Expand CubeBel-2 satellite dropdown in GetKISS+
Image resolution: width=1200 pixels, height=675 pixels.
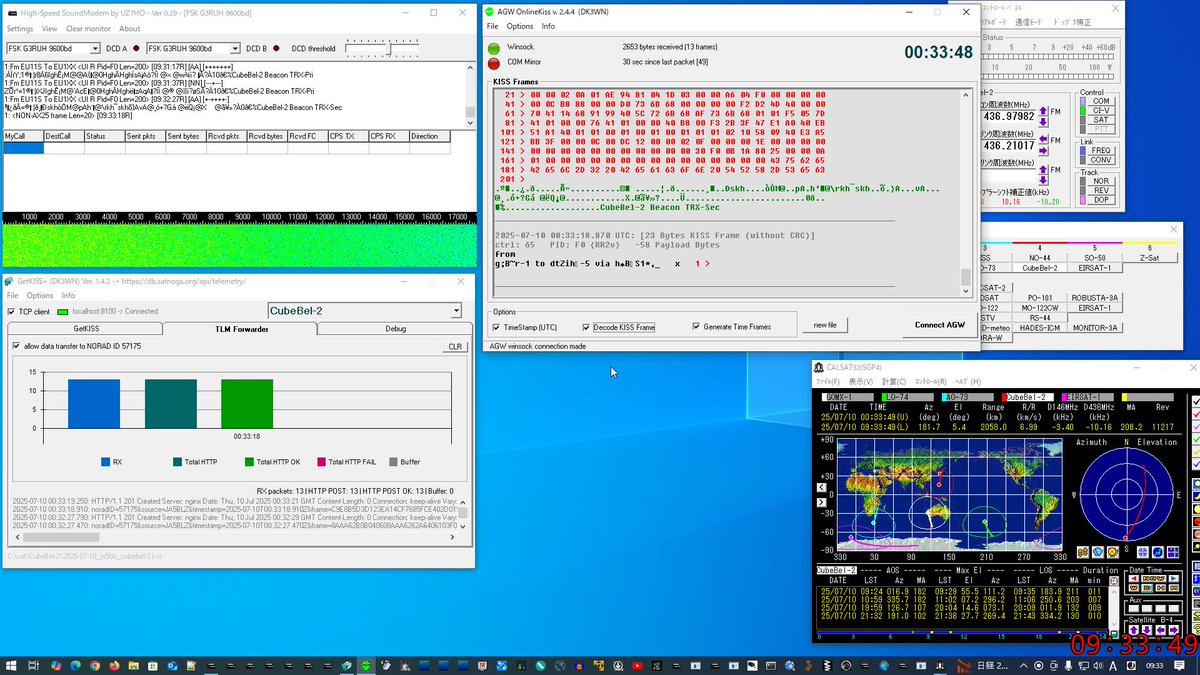(x=456, y=311)
